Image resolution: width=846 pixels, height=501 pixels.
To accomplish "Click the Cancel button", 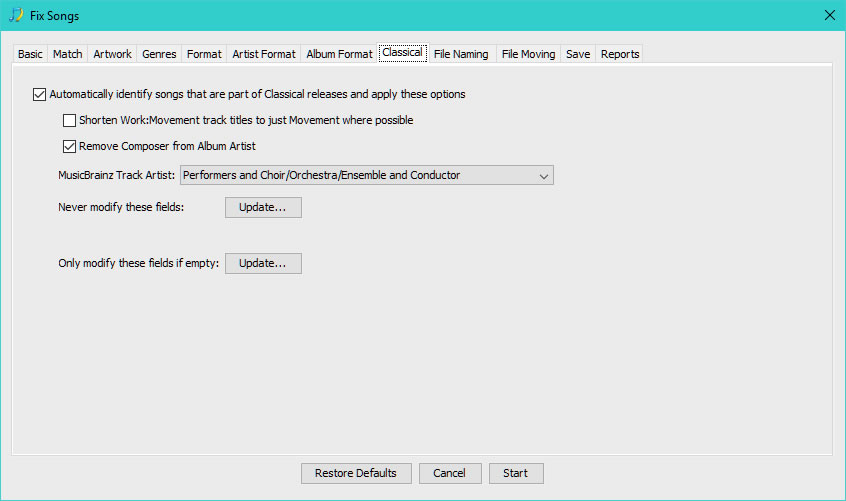I will pos(450,473).
